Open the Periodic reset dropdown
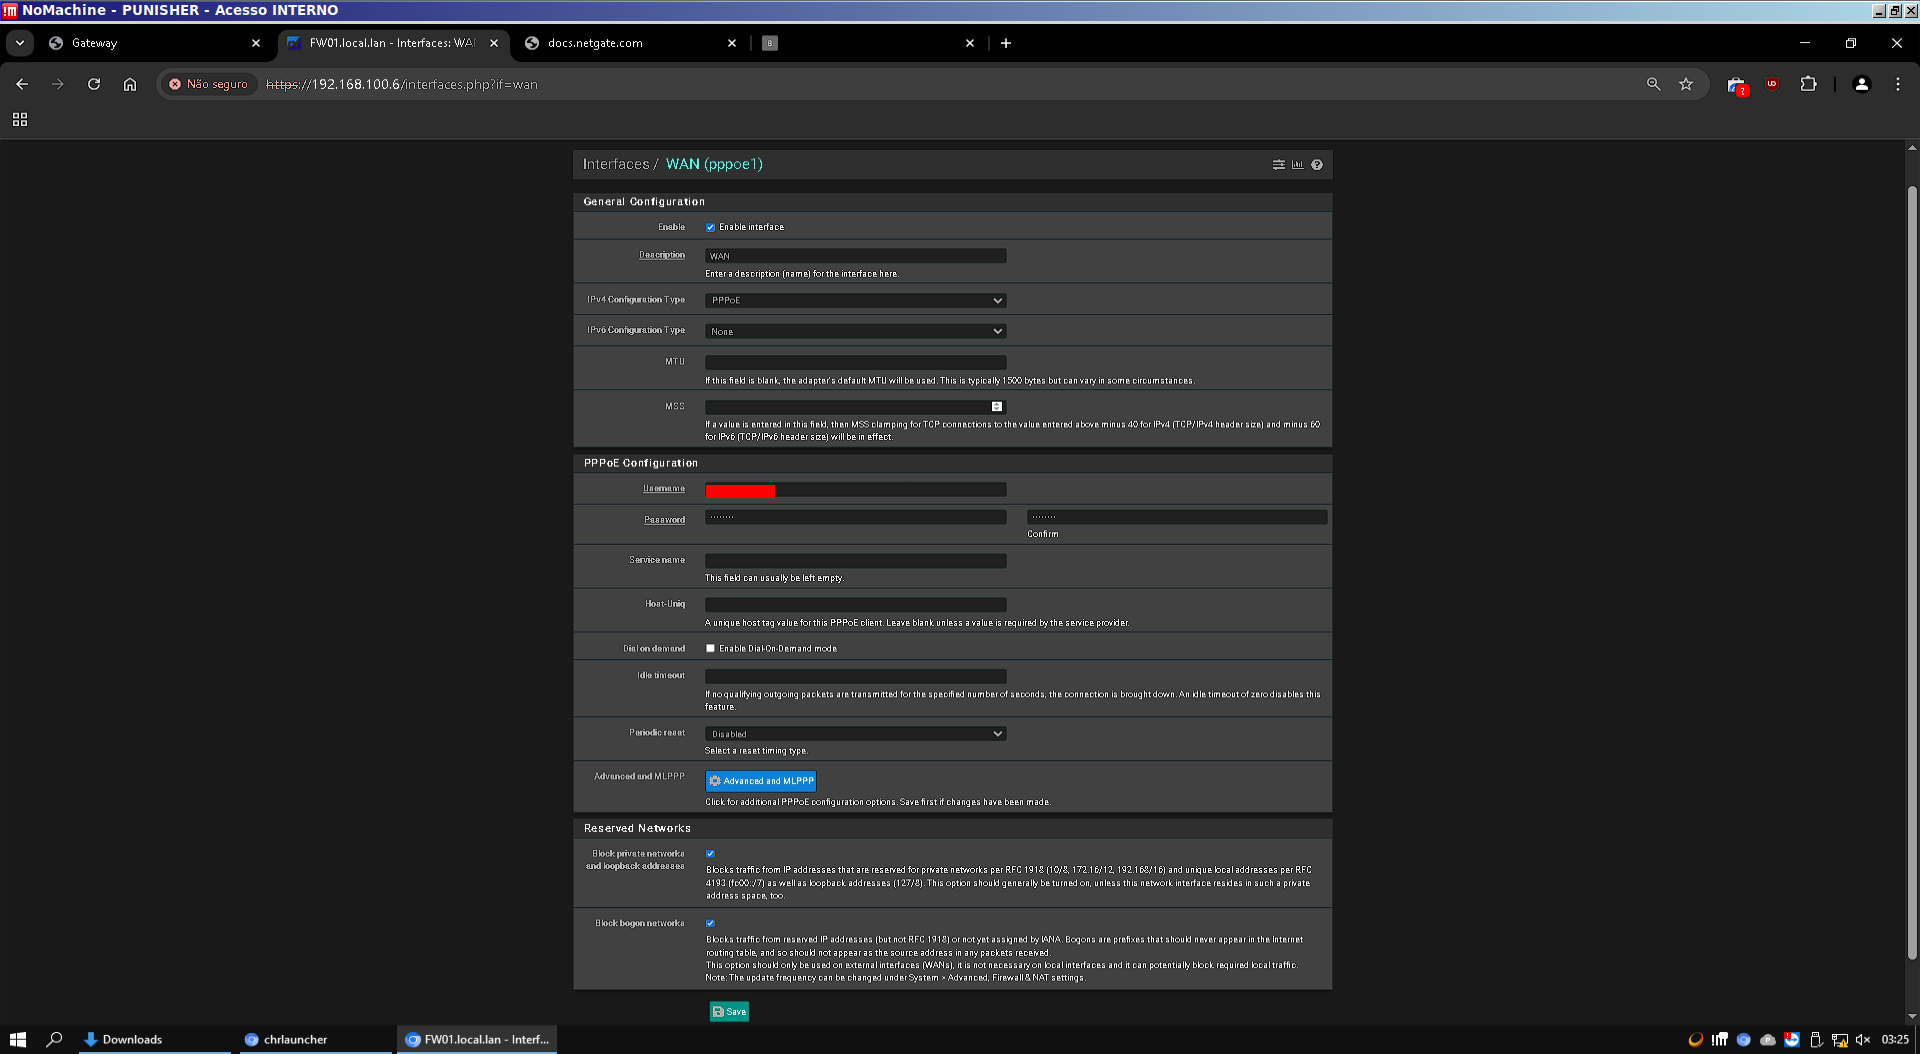Screen dimensions: 1920x1054 [855, 734]
